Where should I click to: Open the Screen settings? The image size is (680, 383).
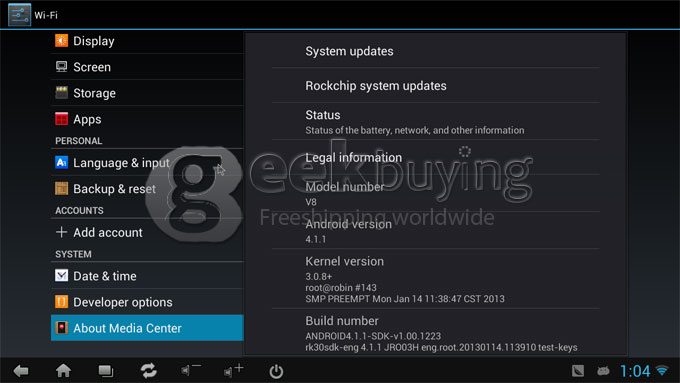[x=147, y=67]
